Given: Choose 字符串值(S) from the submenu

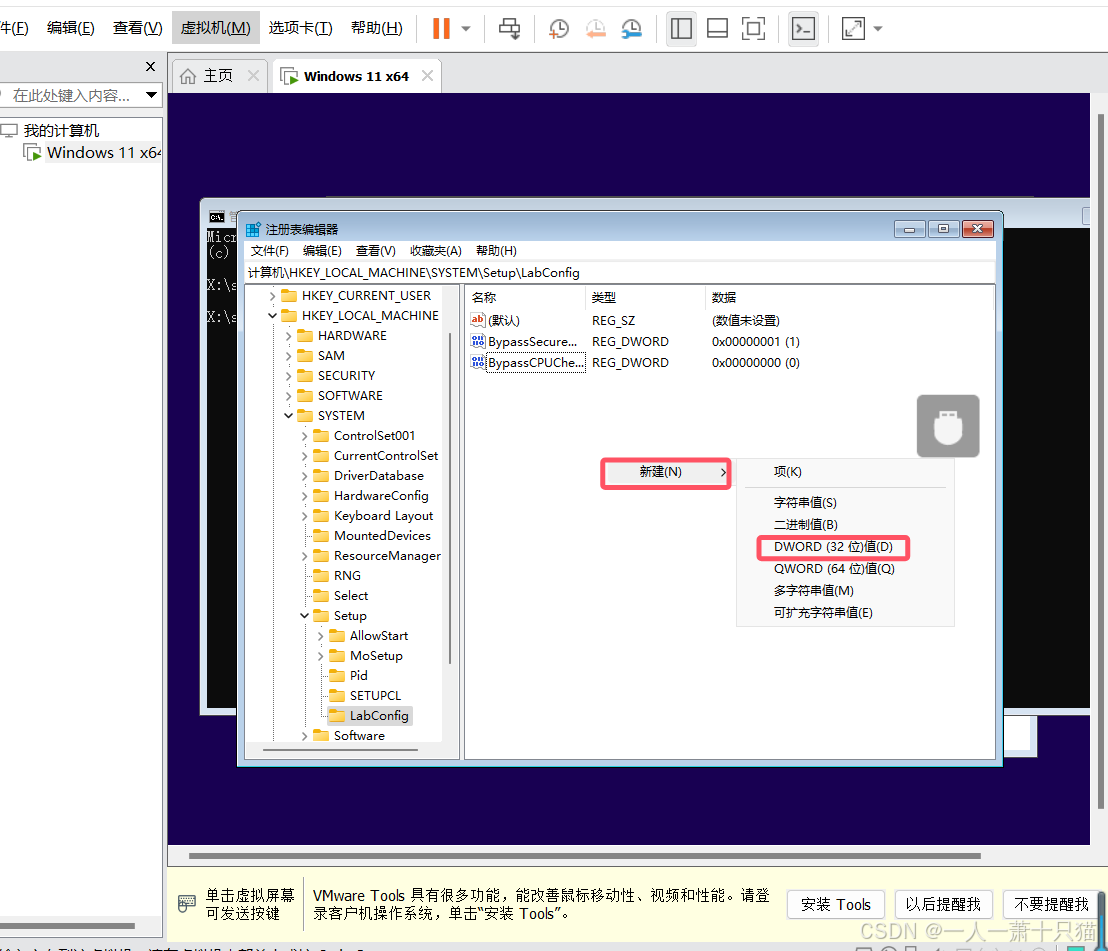Looking at the screenshot, I should (805, 503).
